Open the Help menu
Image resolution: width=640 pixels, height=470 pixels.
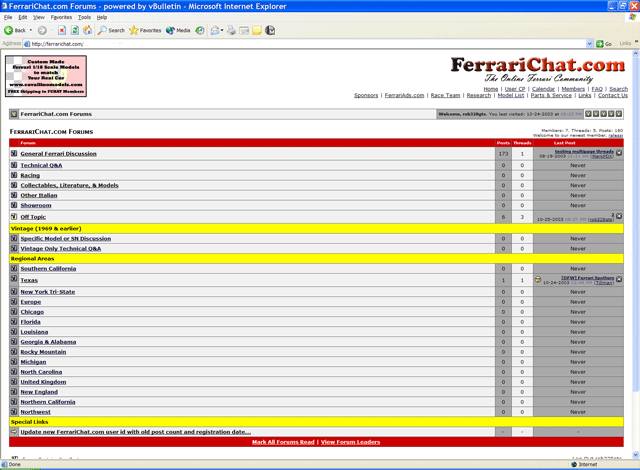pos(102,17)
